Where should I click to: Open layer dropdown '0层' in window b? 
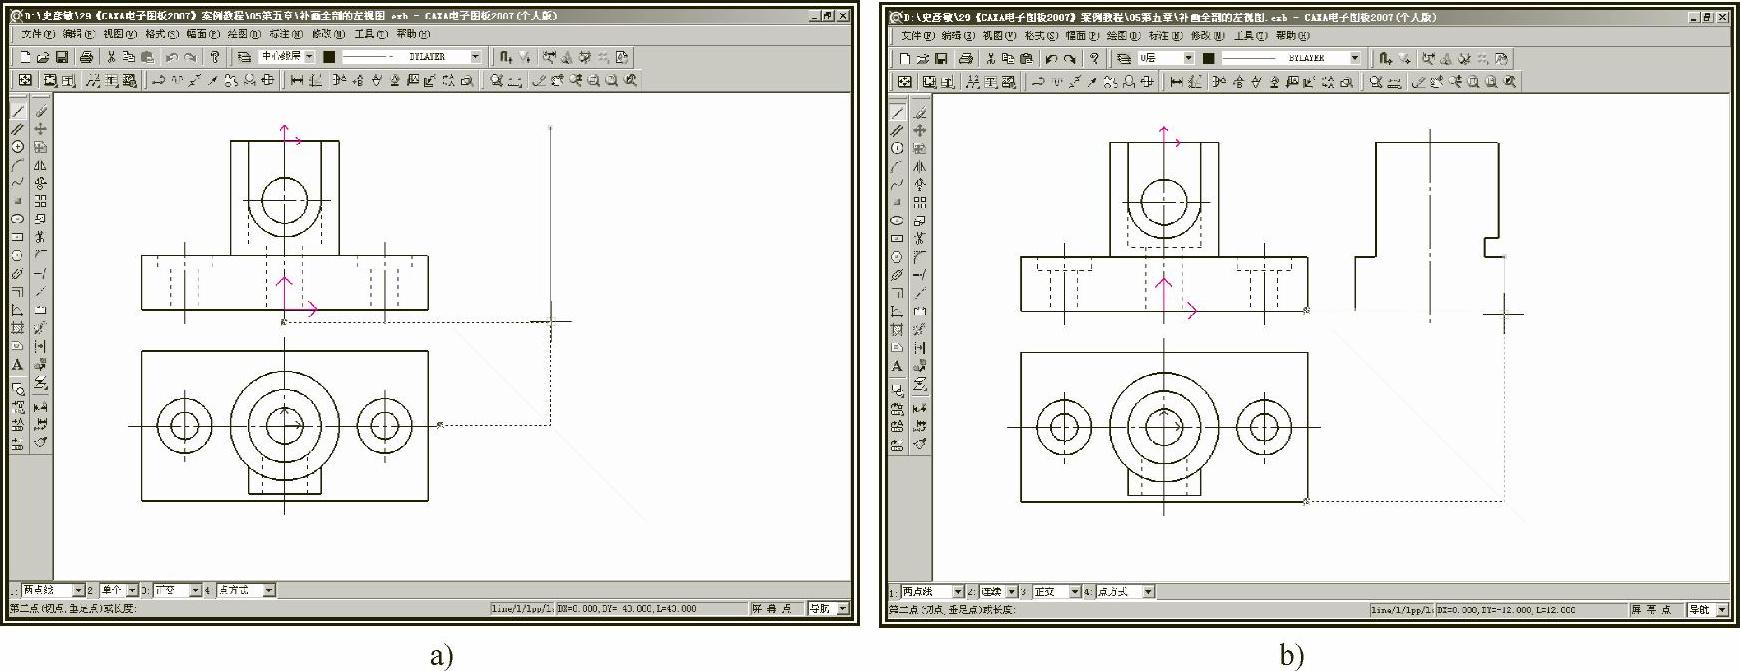[x=1166, y=58]
